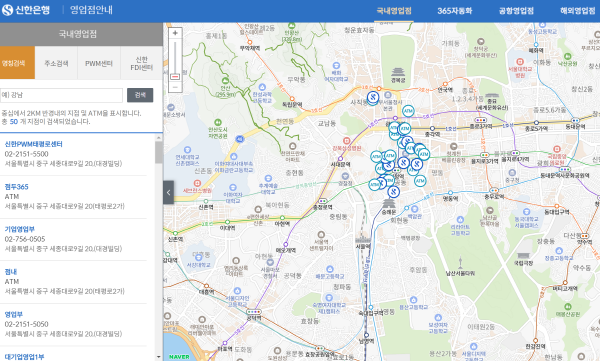Click the map zoom-in plus button
The width and height of the screenshot is (600, 361).
click(x=175, y=33)
